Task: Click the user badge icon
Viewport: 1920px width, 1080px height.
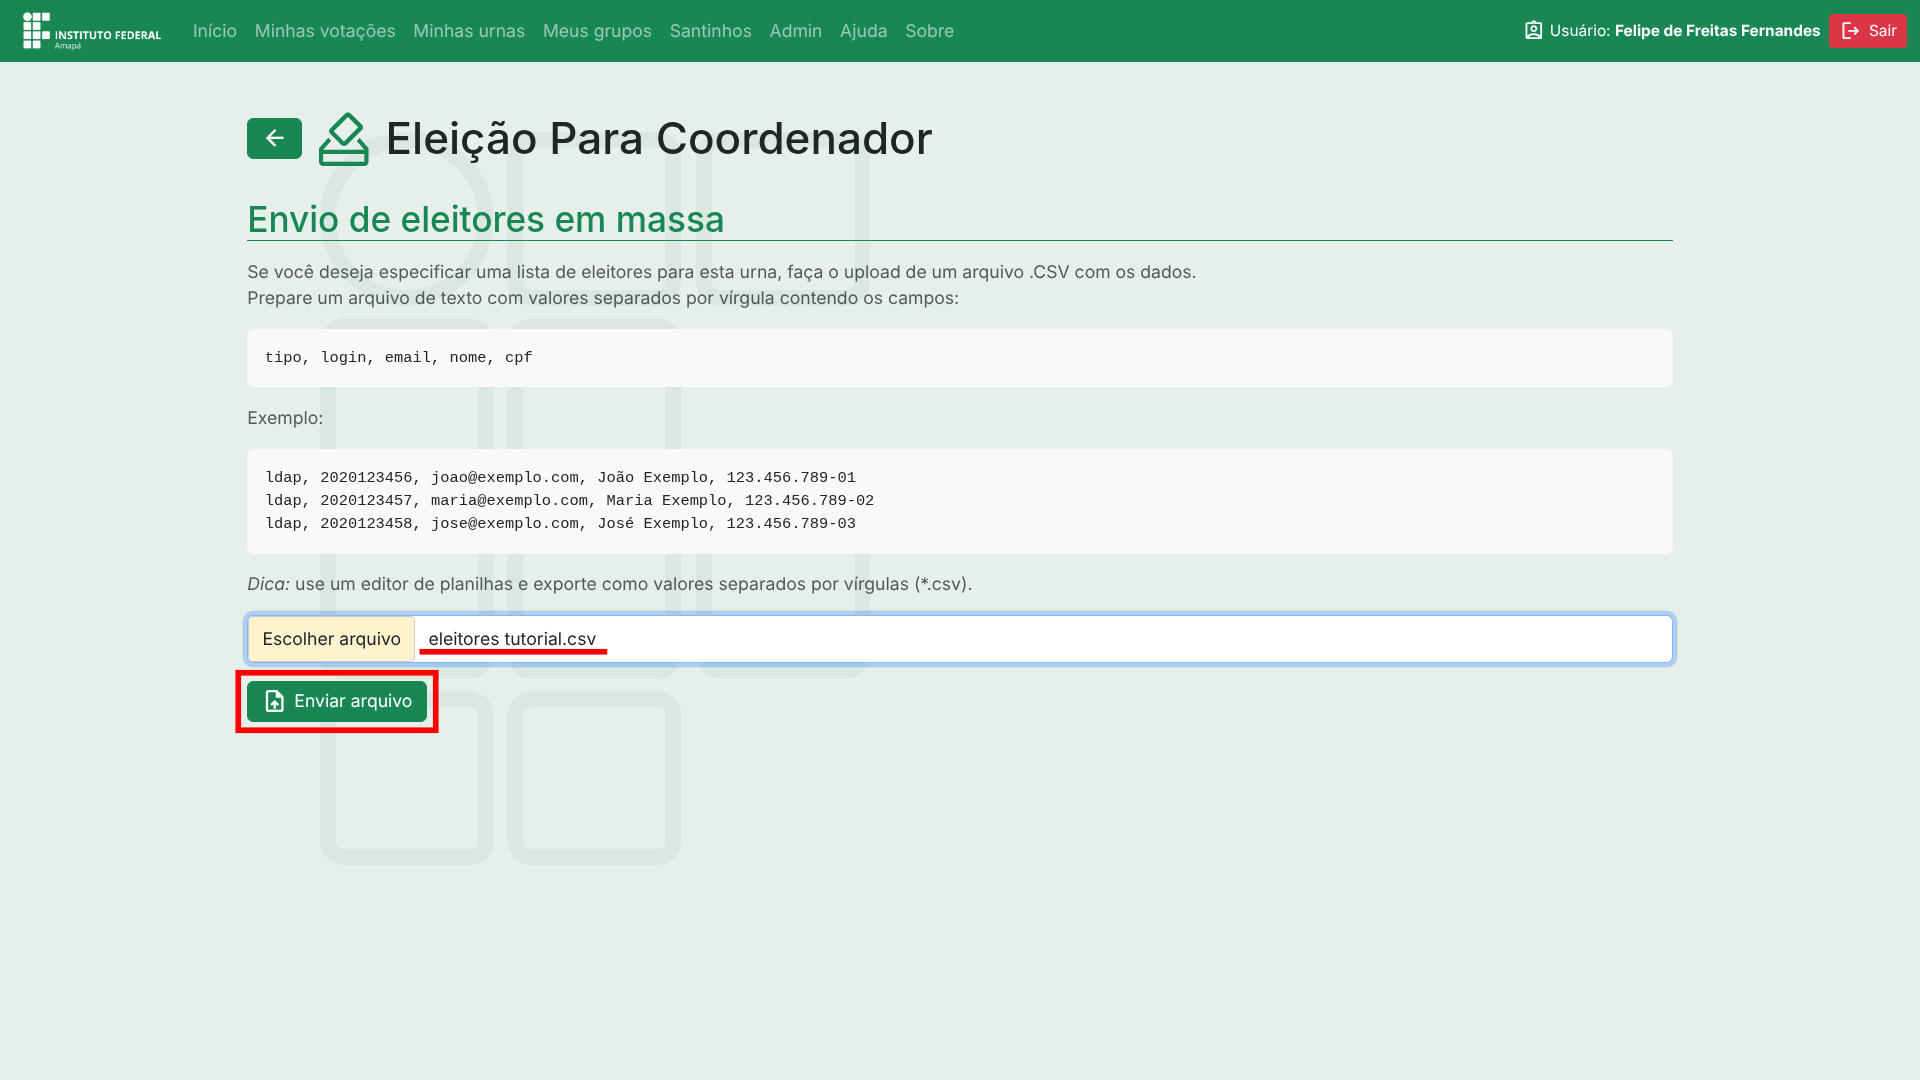Action: [1533, 31]
